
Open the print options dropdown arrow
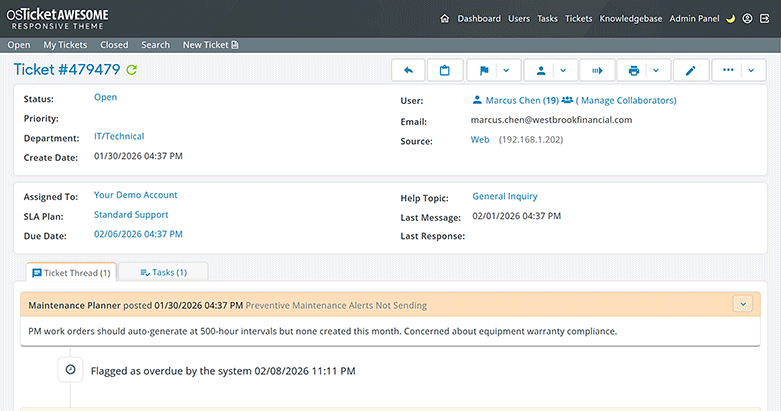click(x=657, y=71)
